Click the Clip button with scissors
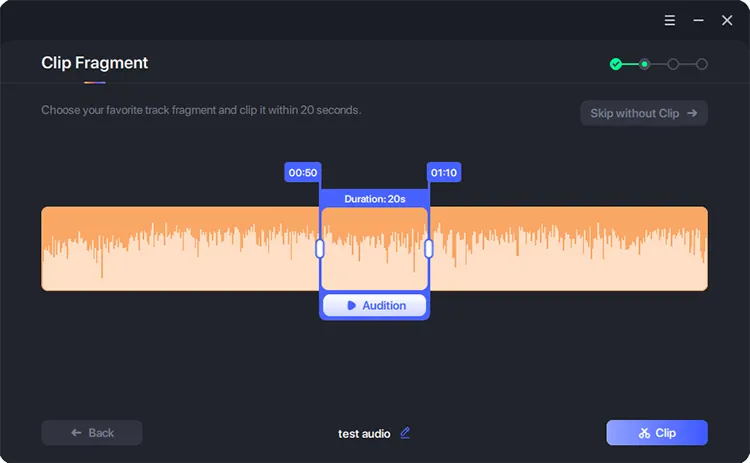This screenshot has height=463, width=750. point(657,433)
